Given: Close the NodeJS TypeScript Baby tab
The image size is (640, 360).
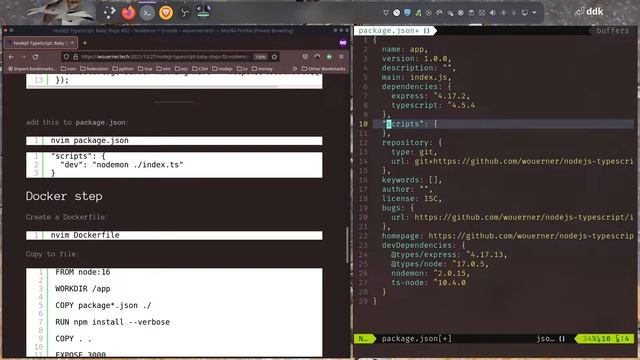Looking at the screenshot, I should point(73,43).
